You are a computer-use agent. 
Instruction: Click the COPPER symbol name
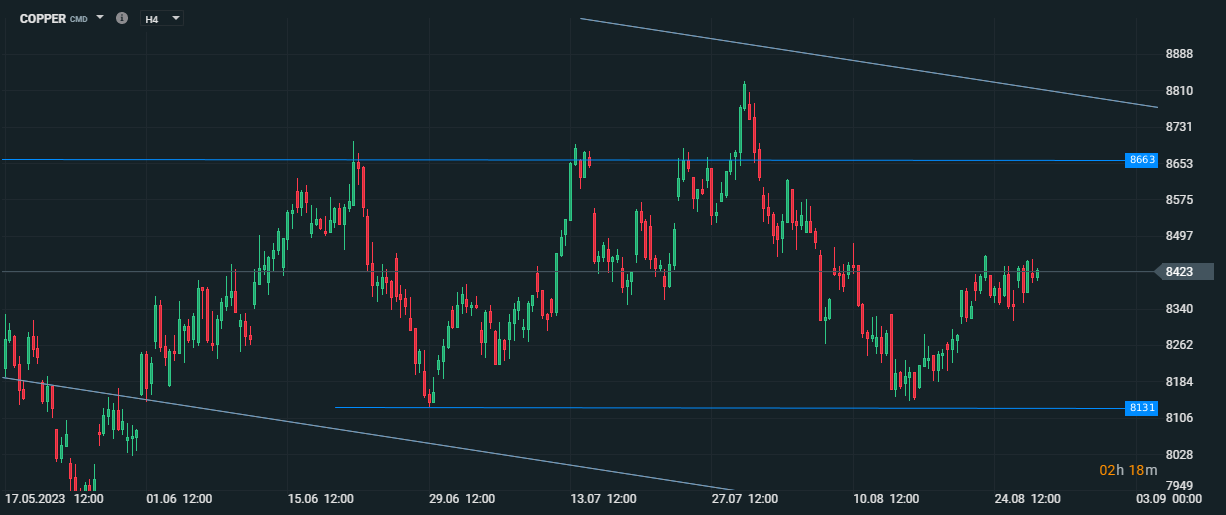[43, 19]
